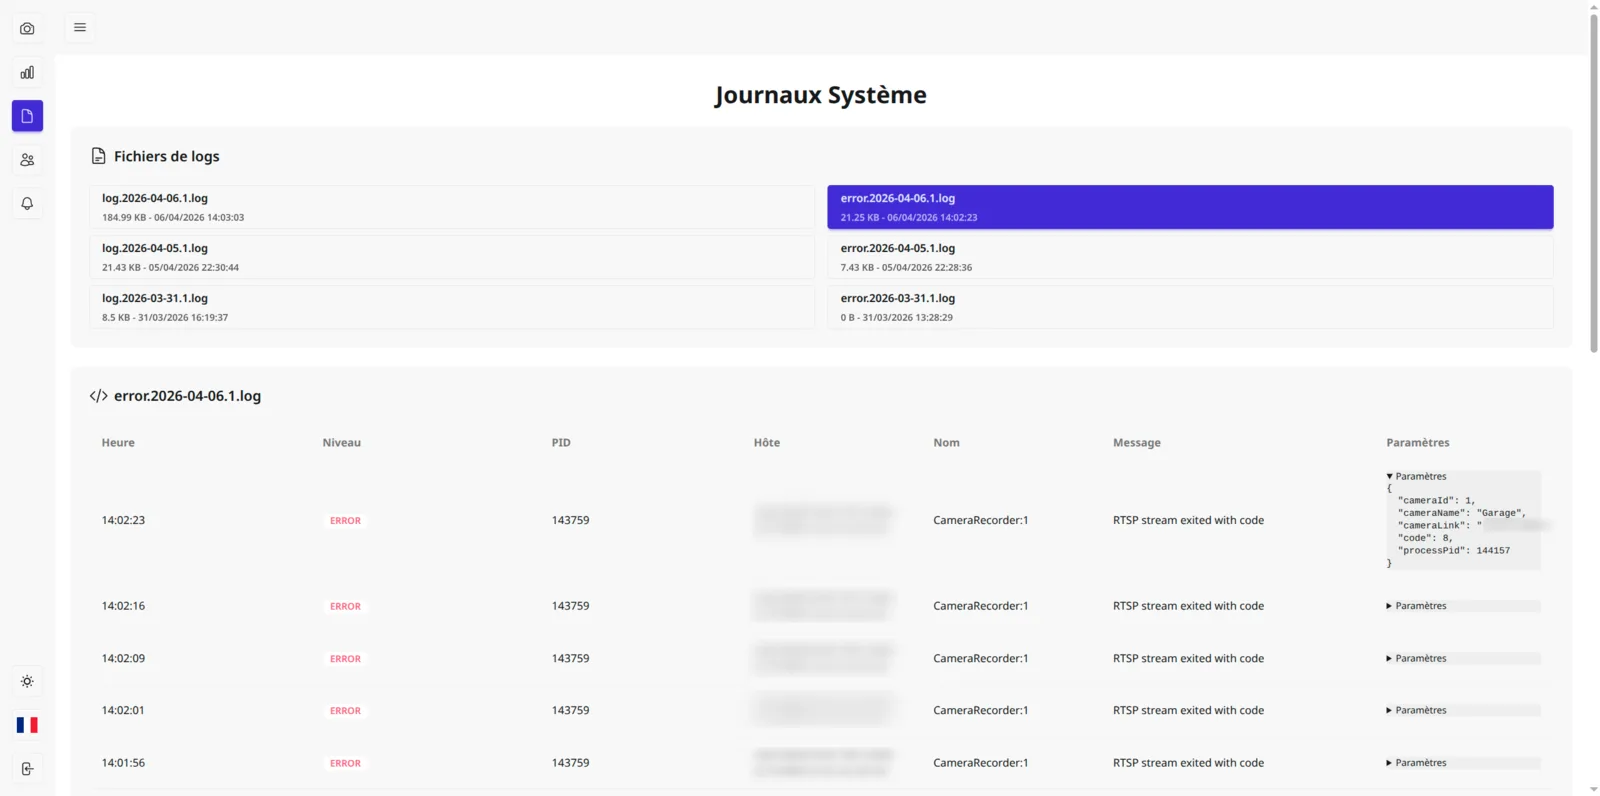Click the Paramètres column header

tap(1417, 442)
